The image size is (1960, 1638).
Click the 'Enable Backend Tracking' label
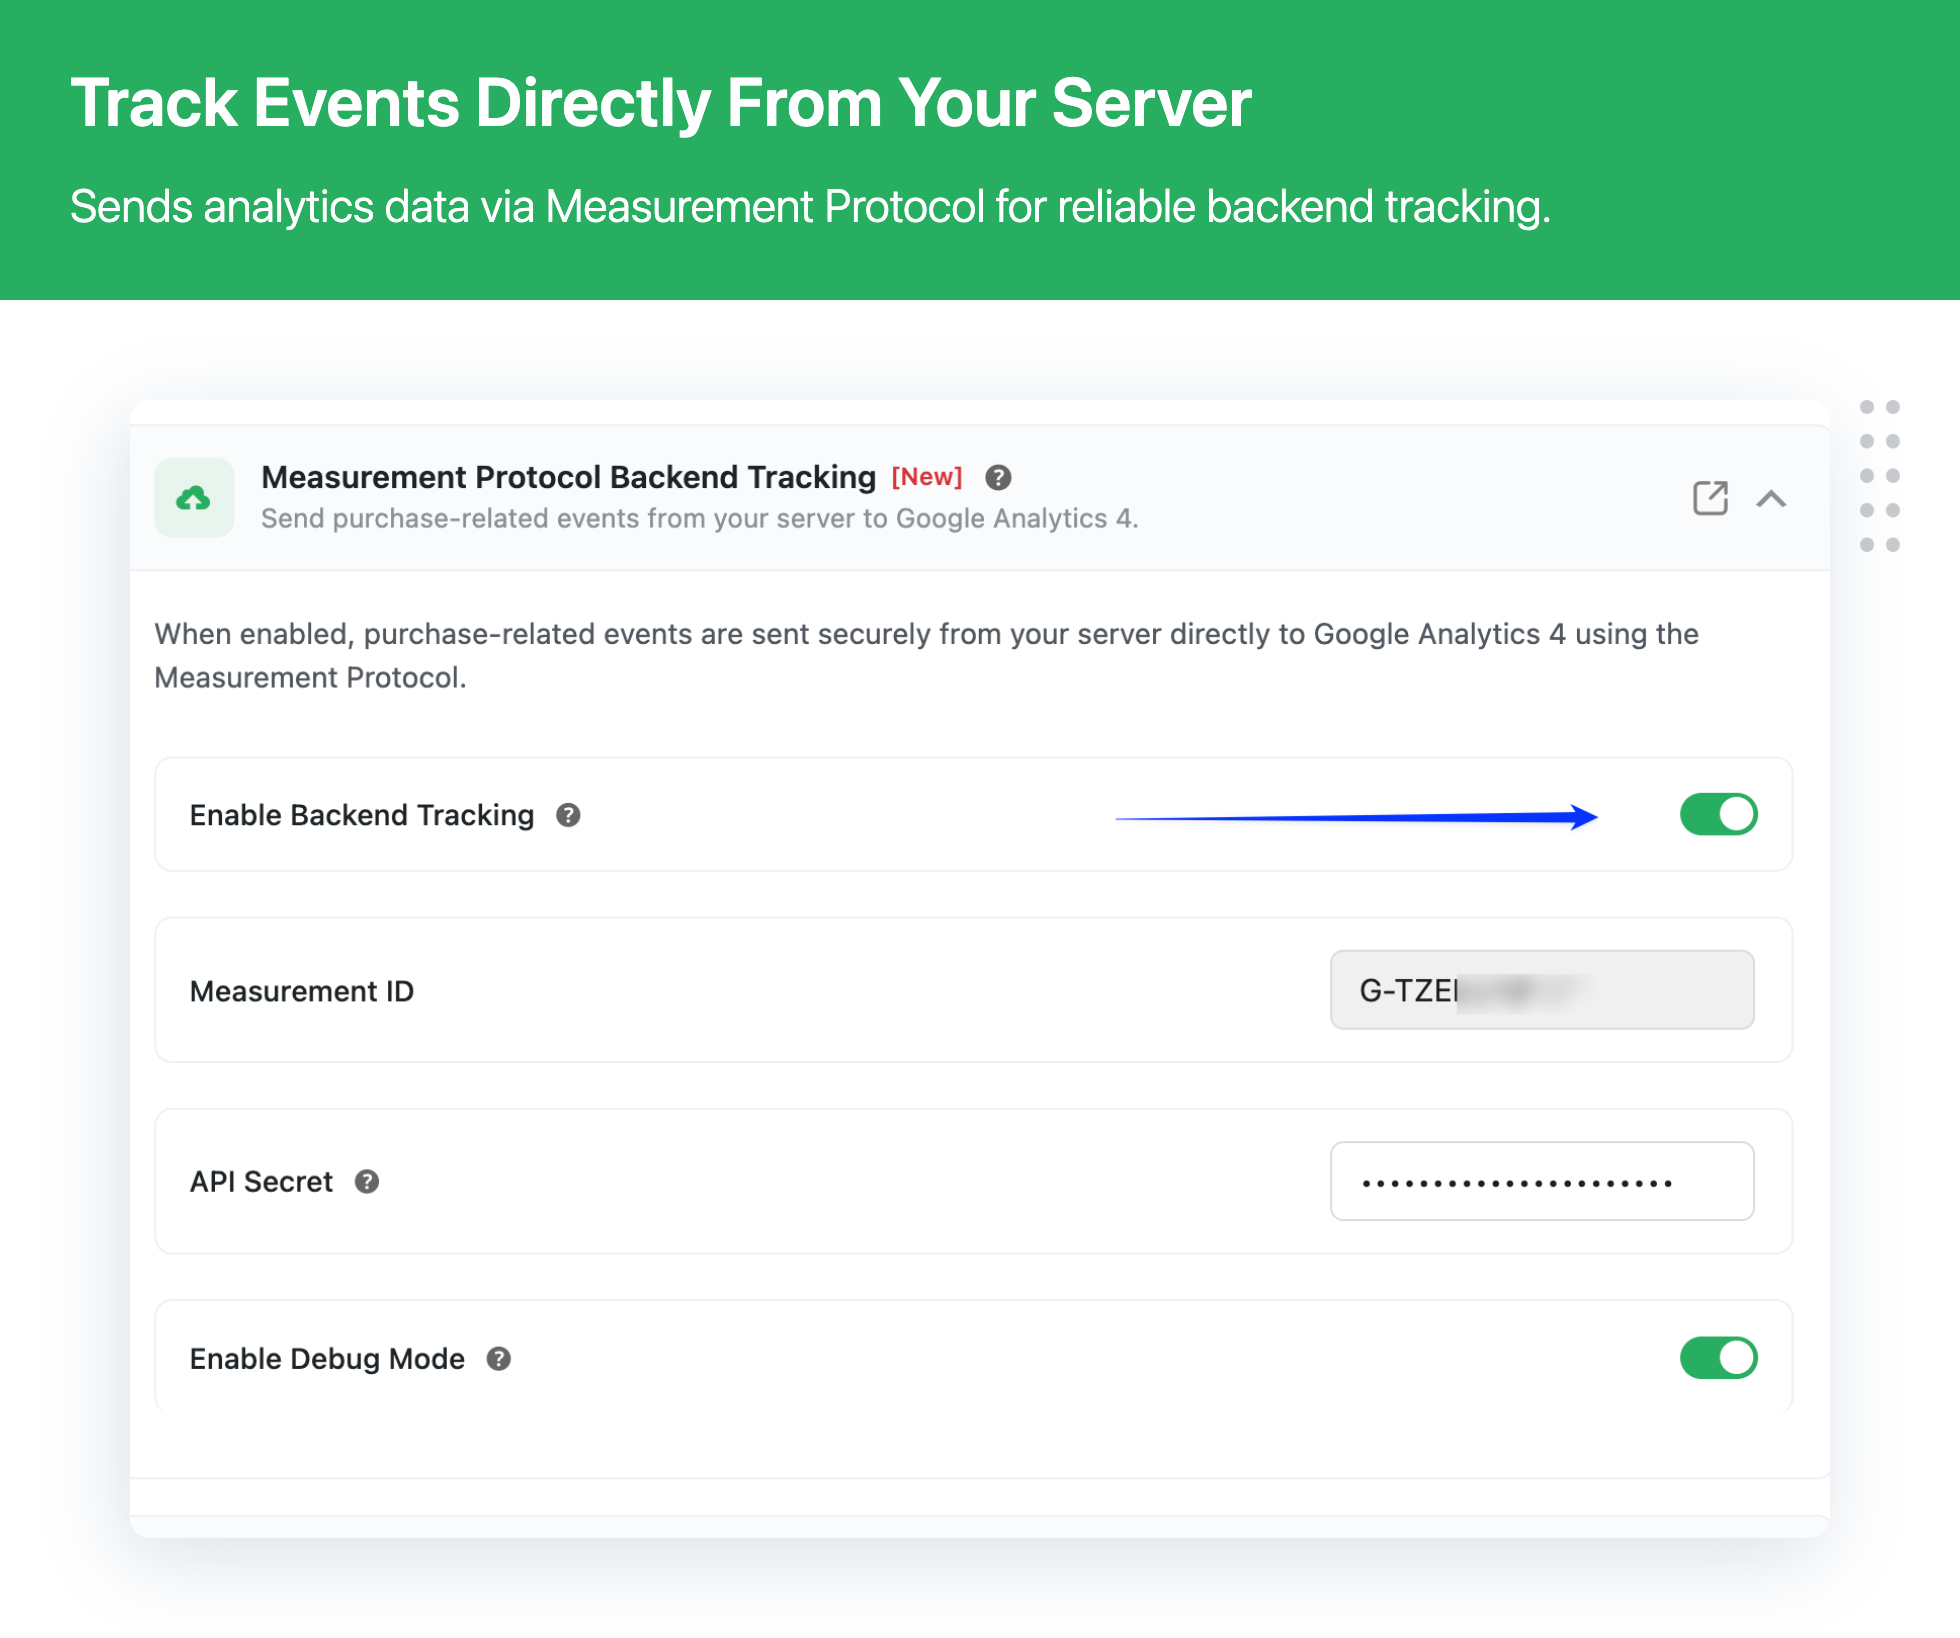point(362,815)
